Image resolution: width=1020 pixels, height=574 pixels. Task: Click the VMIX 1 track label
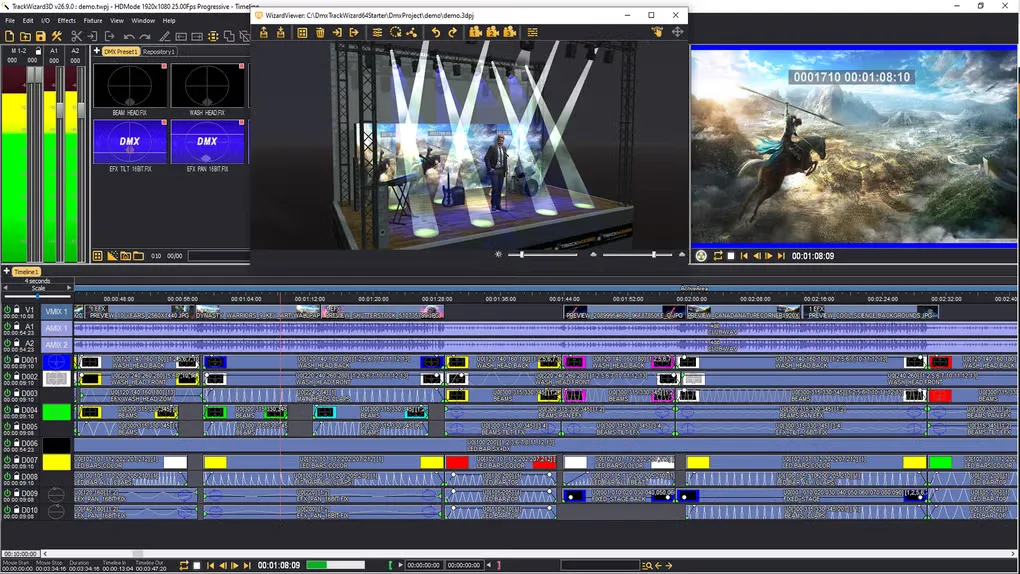57,312
